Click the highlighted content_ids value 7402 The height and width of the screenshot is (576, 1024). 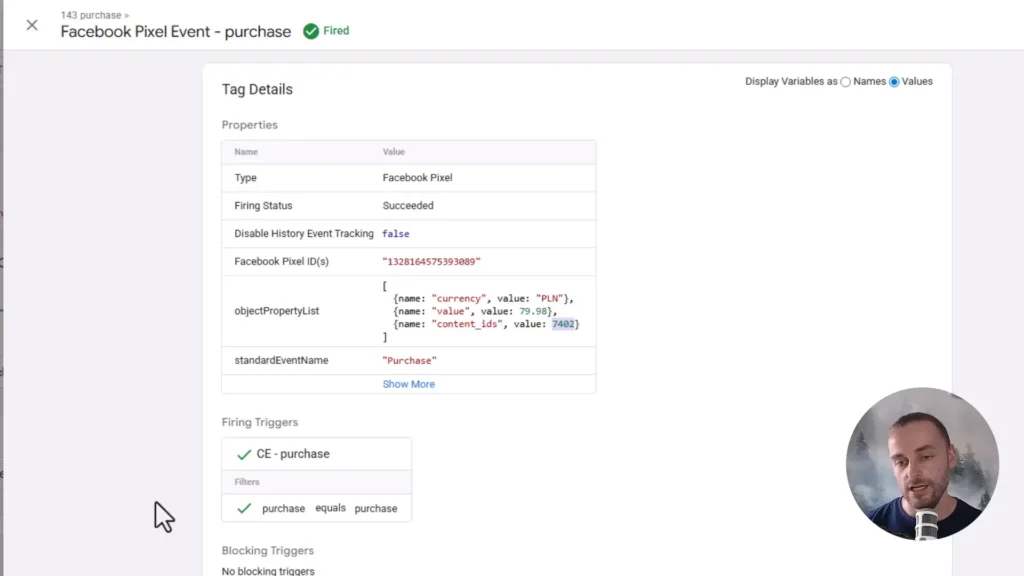point(563,324)
